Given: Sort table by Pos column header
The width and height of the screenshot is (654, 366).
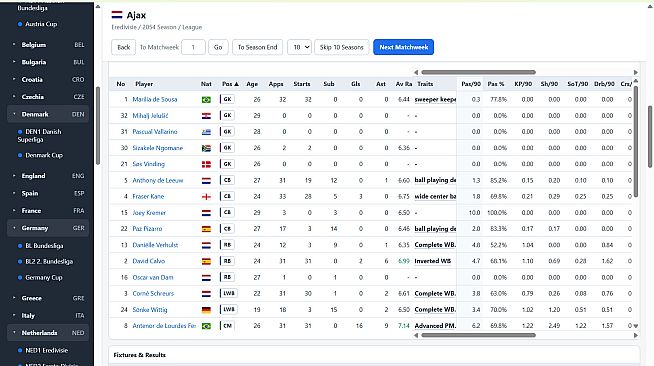Looking at the screenshot, I should [230, 84].
